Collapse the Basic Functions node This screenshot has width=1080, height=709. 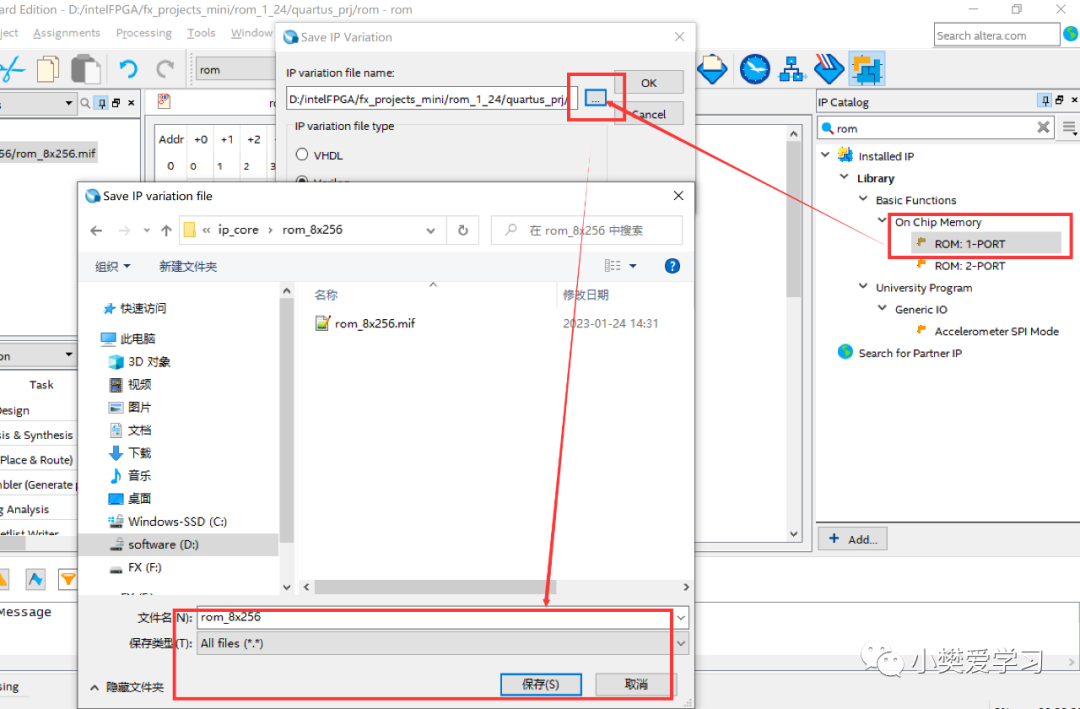pyautogui.click(x=863, y=199)
